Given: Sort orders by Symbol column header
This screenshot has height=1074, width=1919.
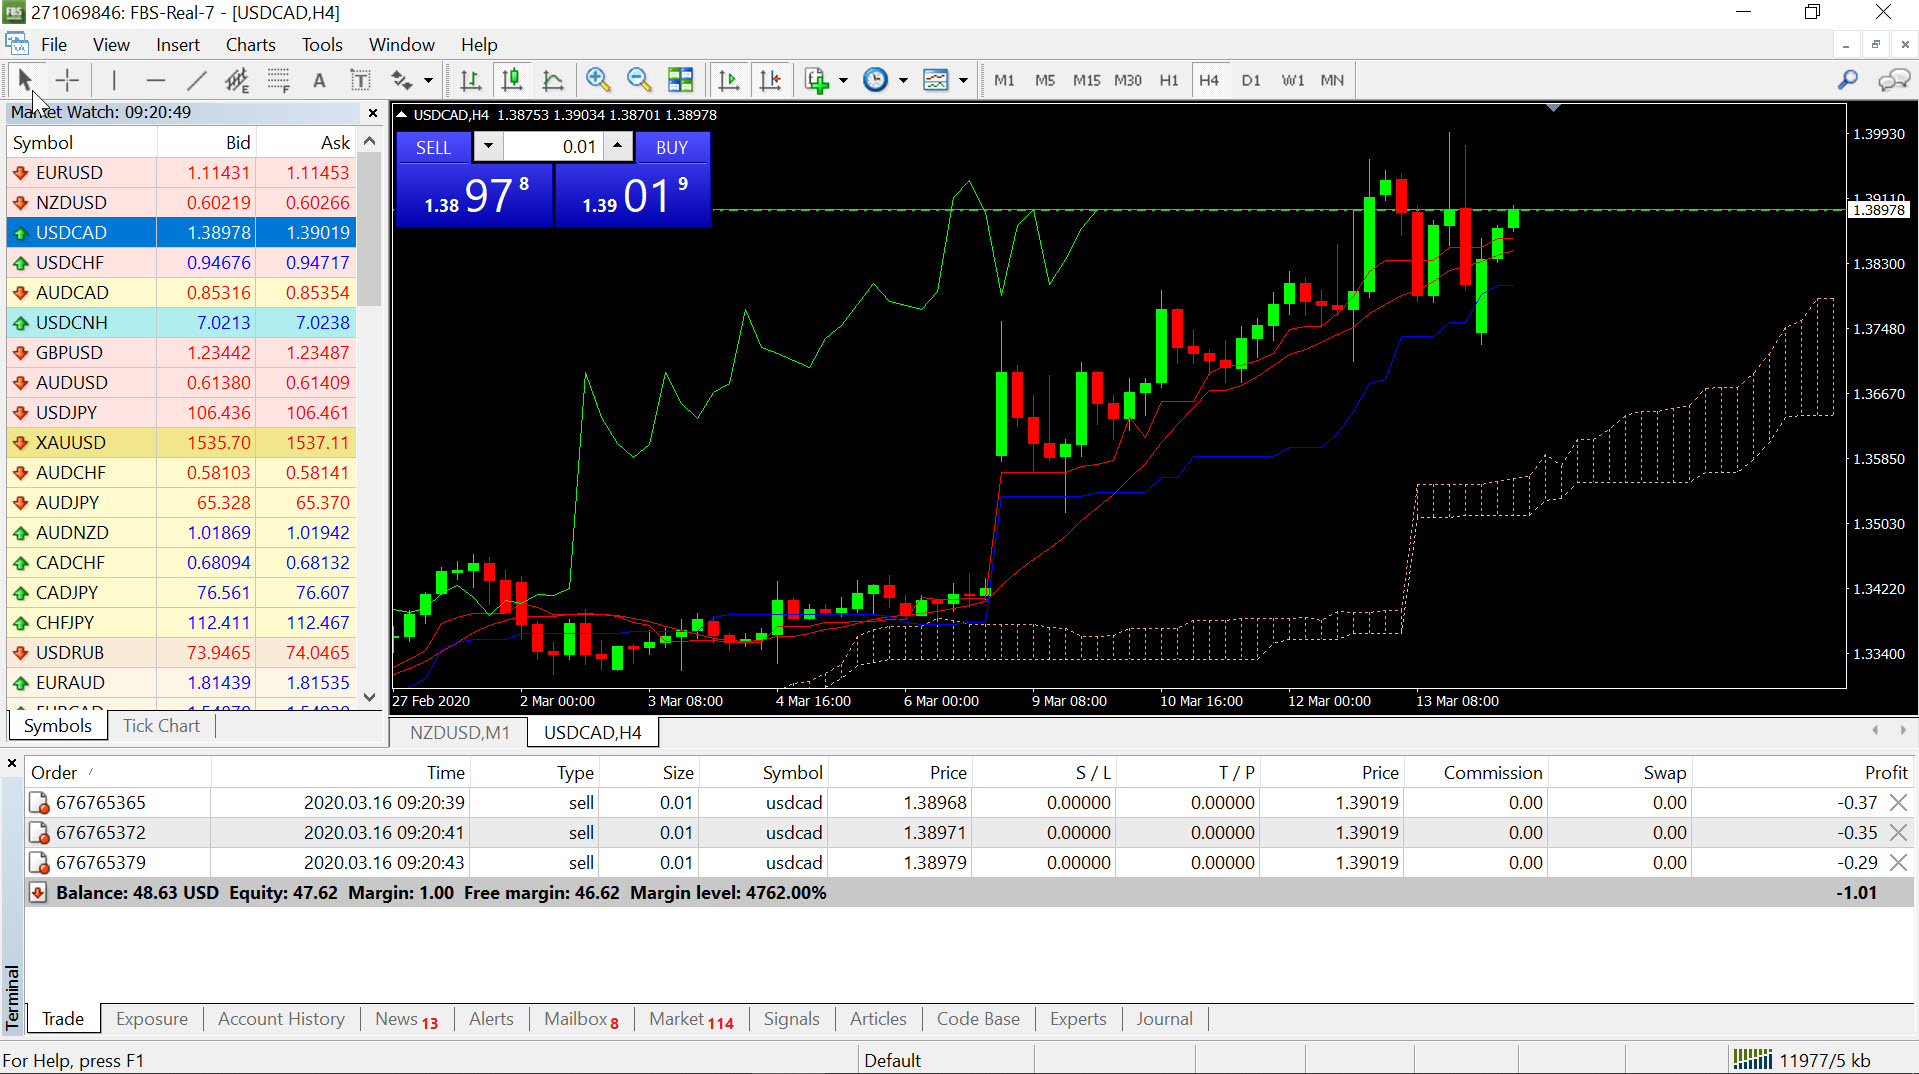Looking at the screenshot, I should click(763, 772).
